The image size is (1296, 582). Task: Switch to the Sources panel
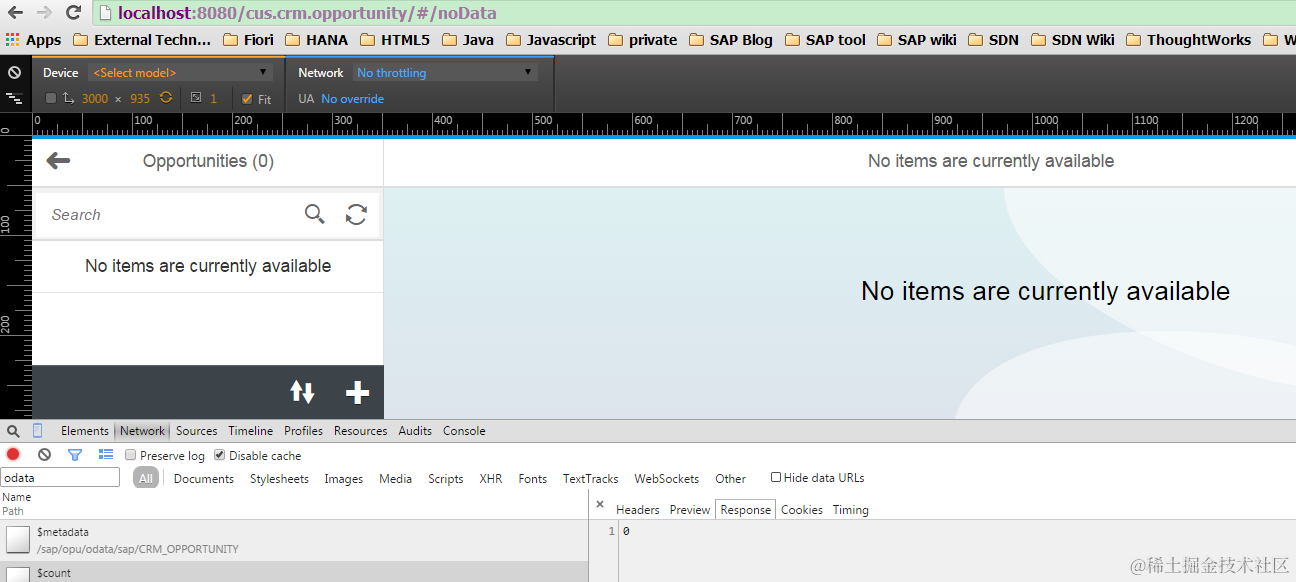[x=197, y=431]
